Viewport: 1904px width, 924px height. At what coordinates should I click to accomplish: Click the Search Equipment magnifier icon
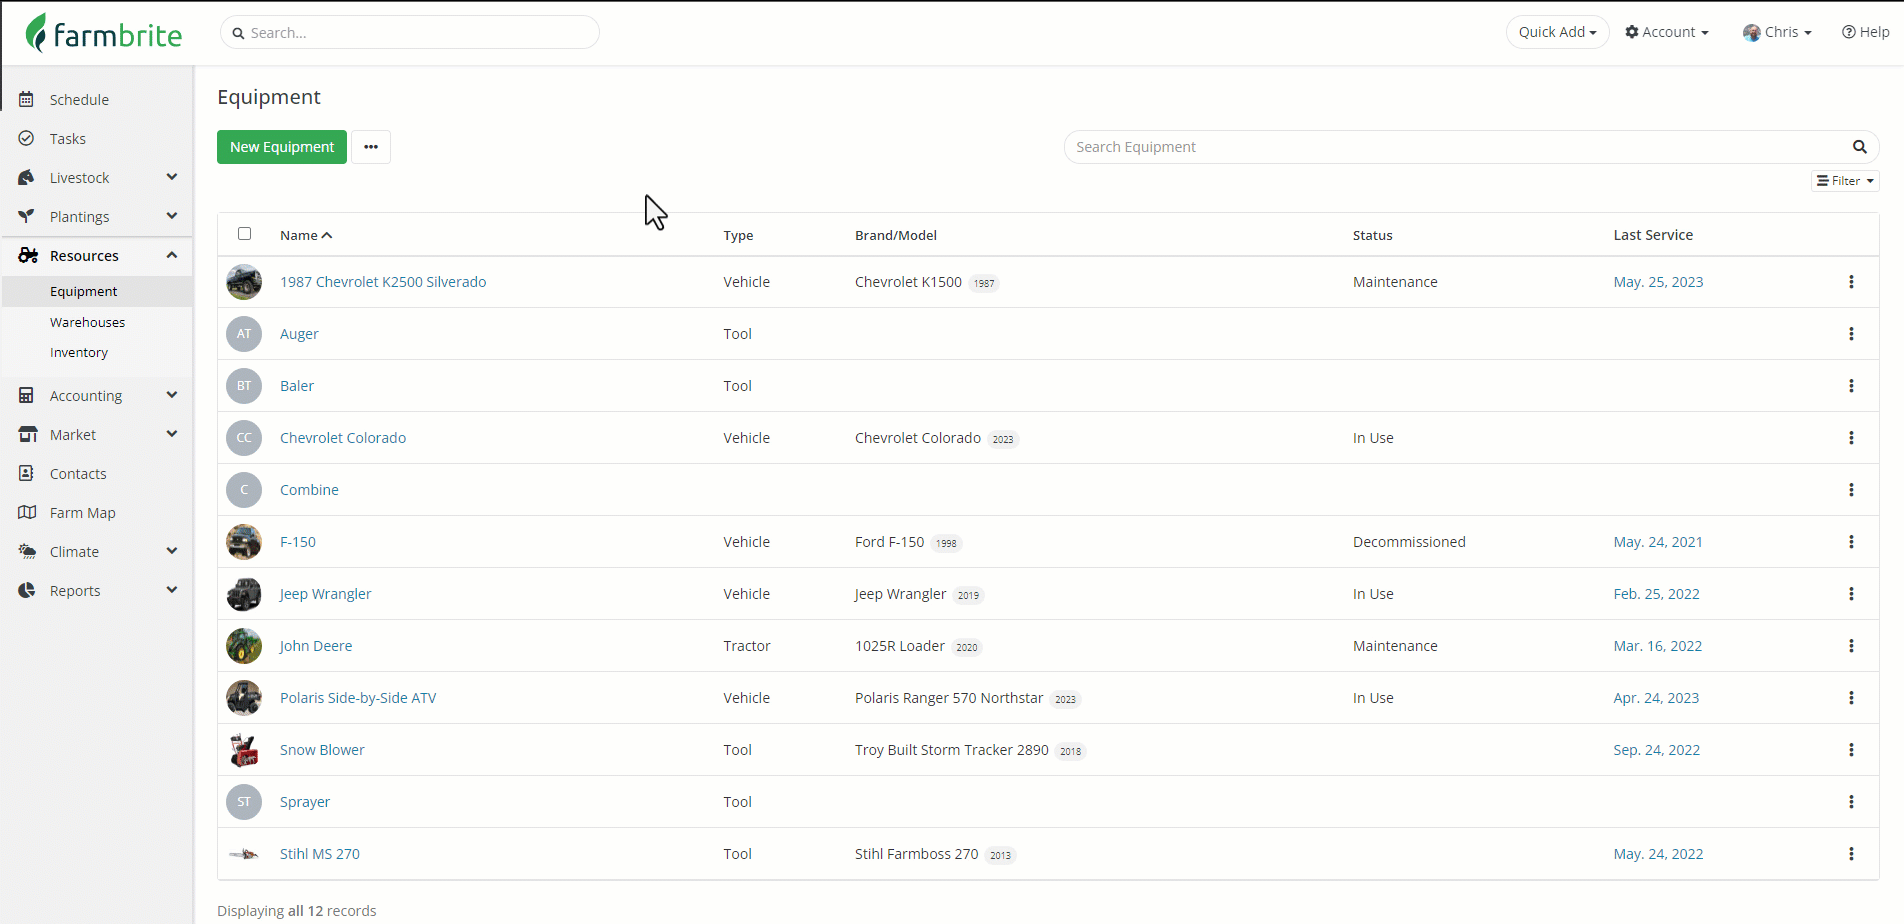coord(1860,147)
